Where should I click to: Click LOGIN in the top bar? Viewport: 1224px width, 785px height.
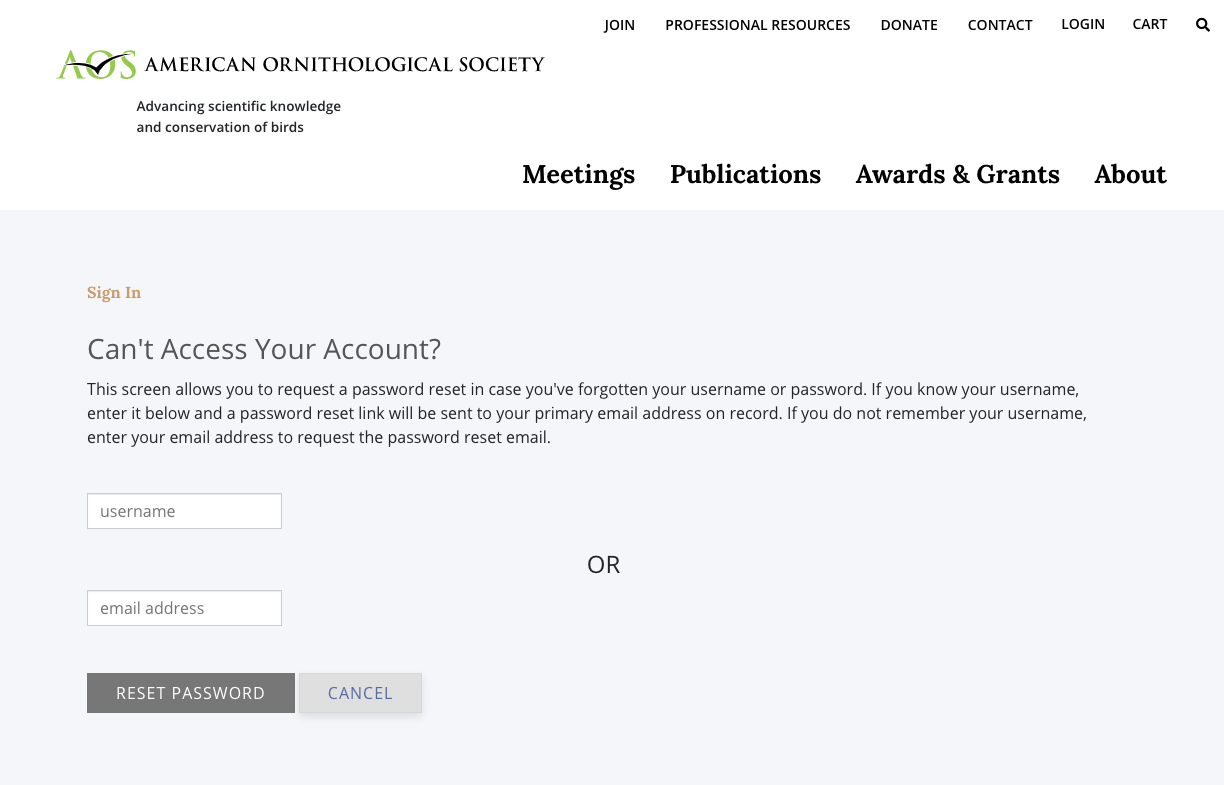point(1083,24)
